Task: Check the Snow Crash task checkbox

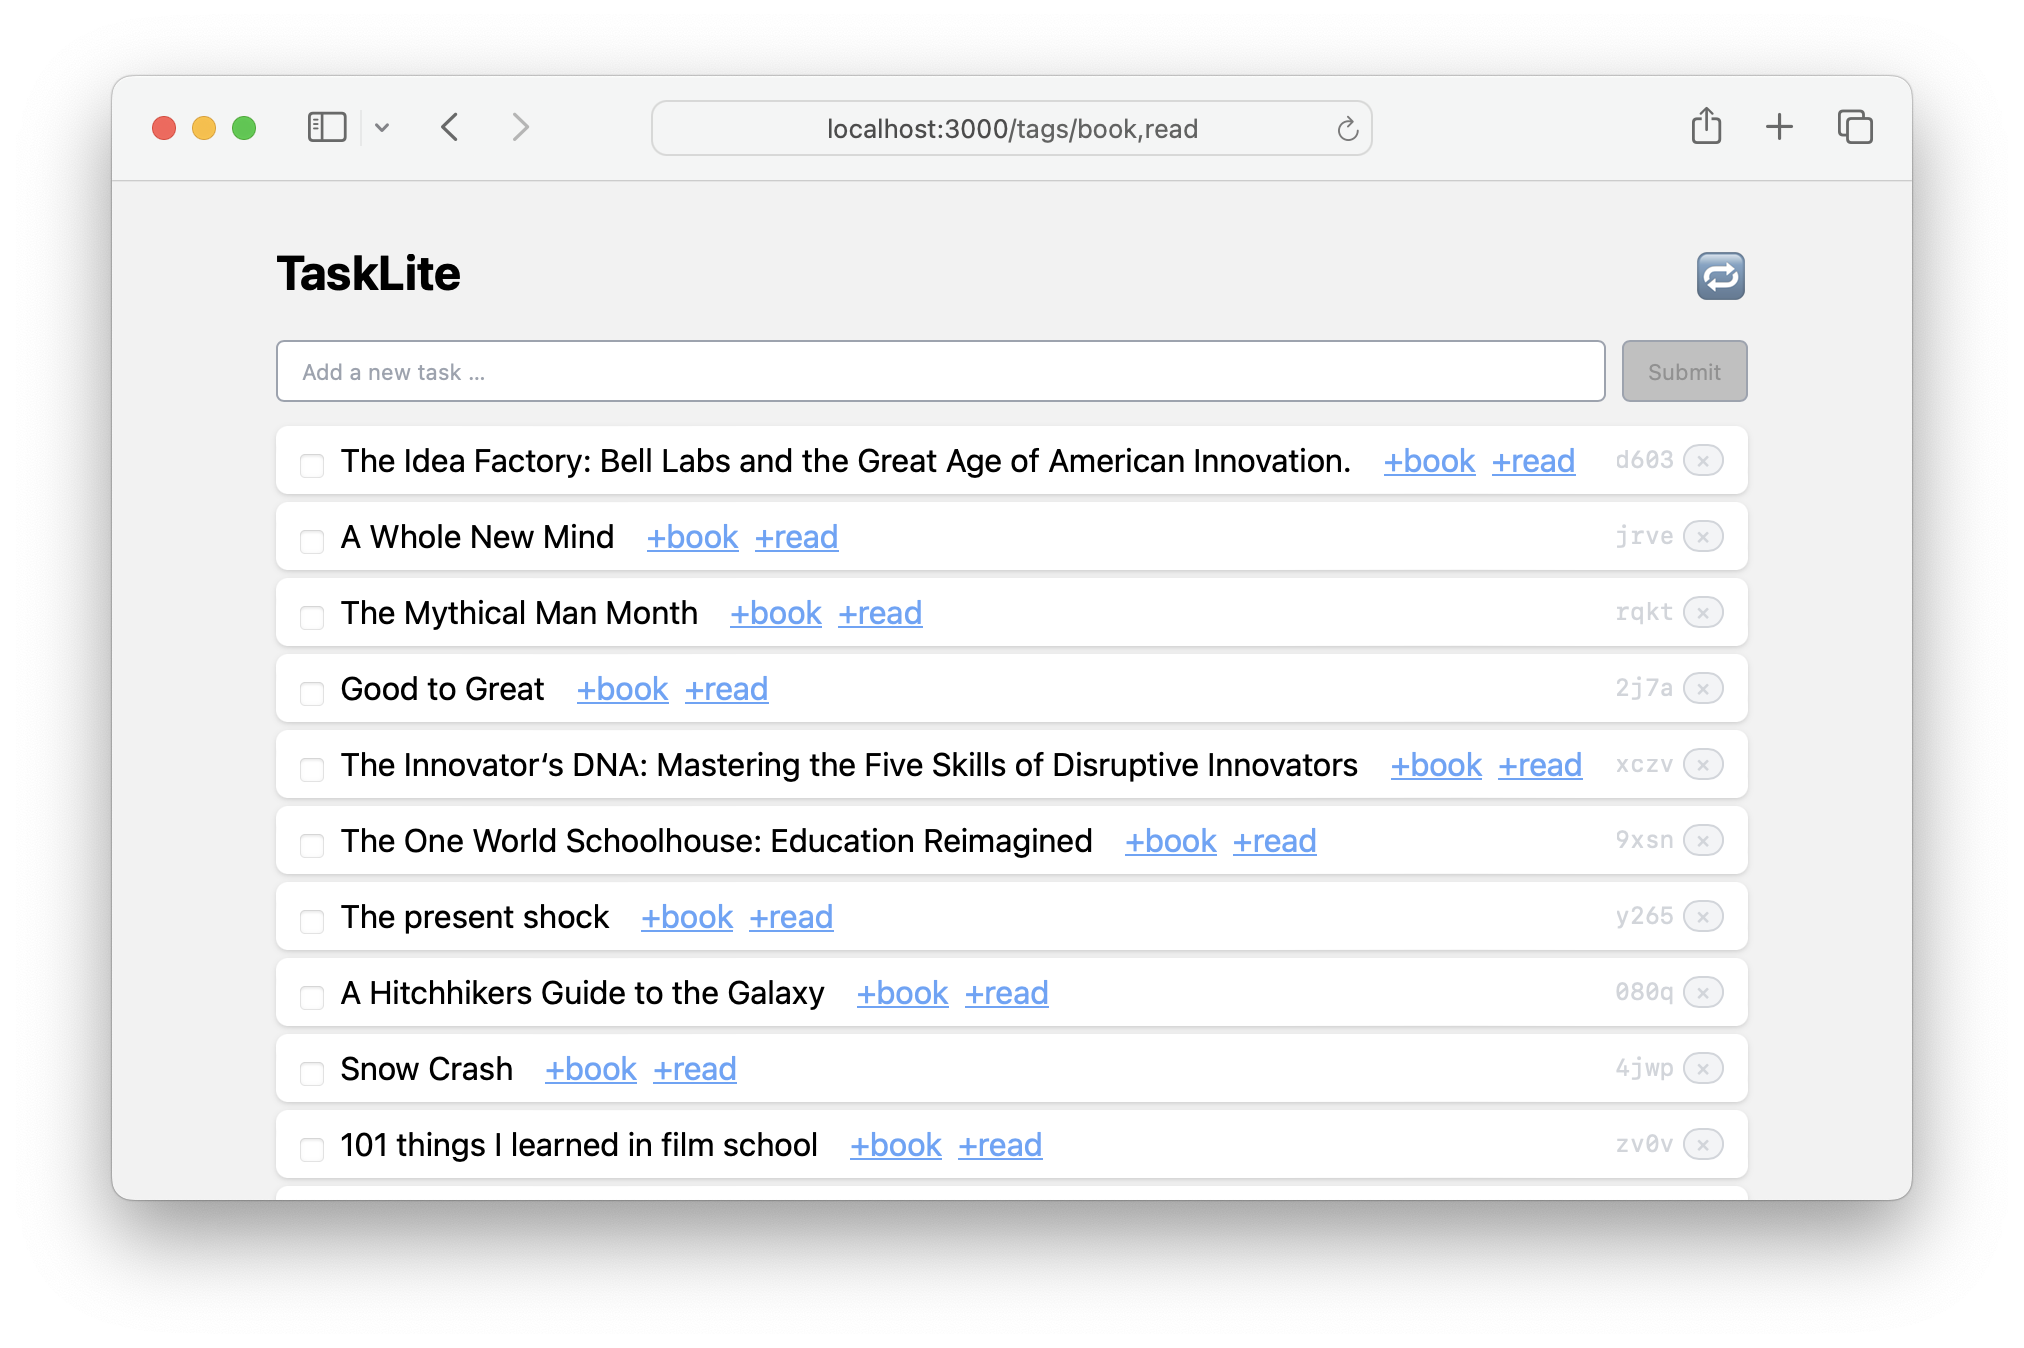Action: coord(312,1072)
